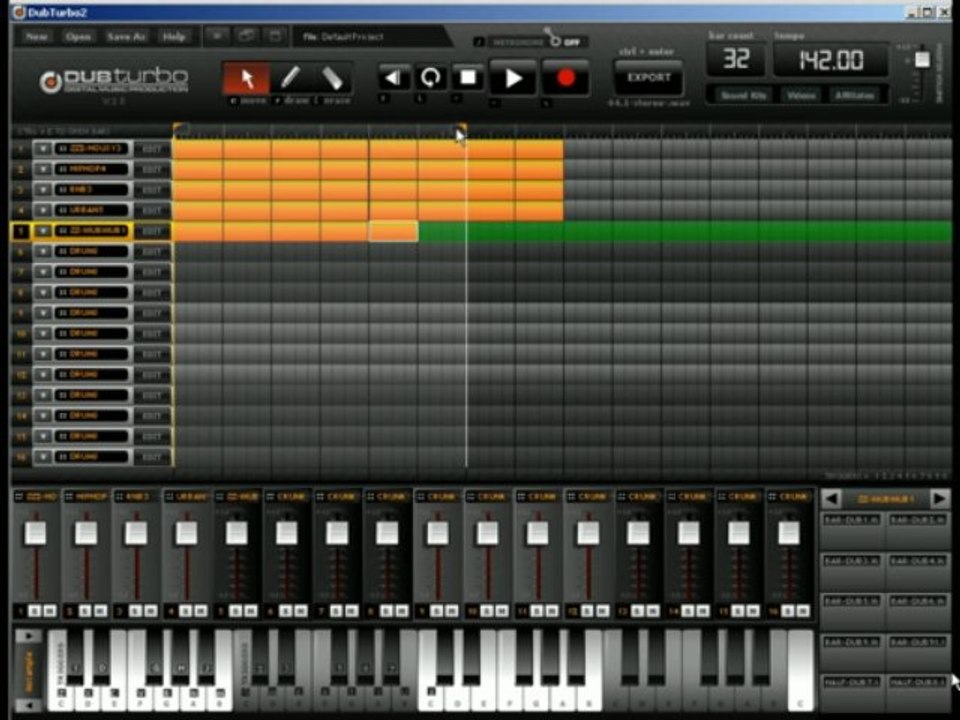Toggle mute on mixer channel 5
This screenshot has height=720, width=960.
pos(251,610)
